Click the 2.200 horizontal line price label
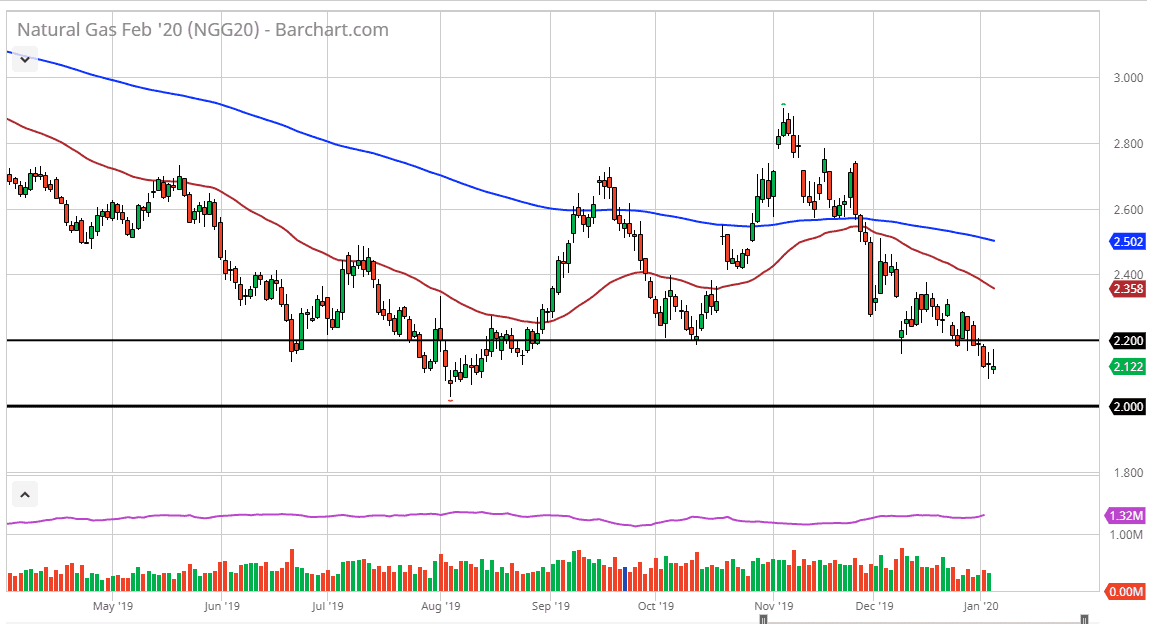 (x=1128, y=340)
